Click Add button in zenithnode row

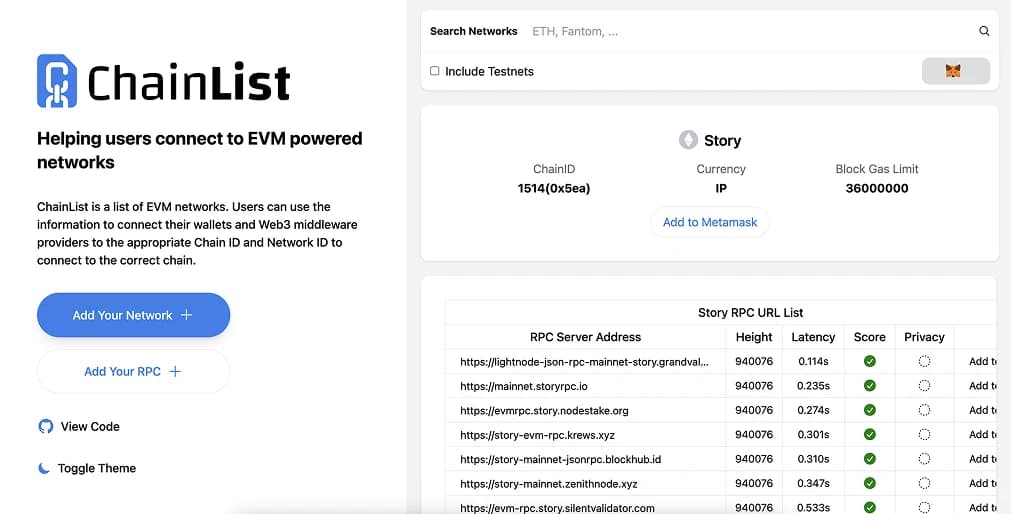[x=983, y=484]
